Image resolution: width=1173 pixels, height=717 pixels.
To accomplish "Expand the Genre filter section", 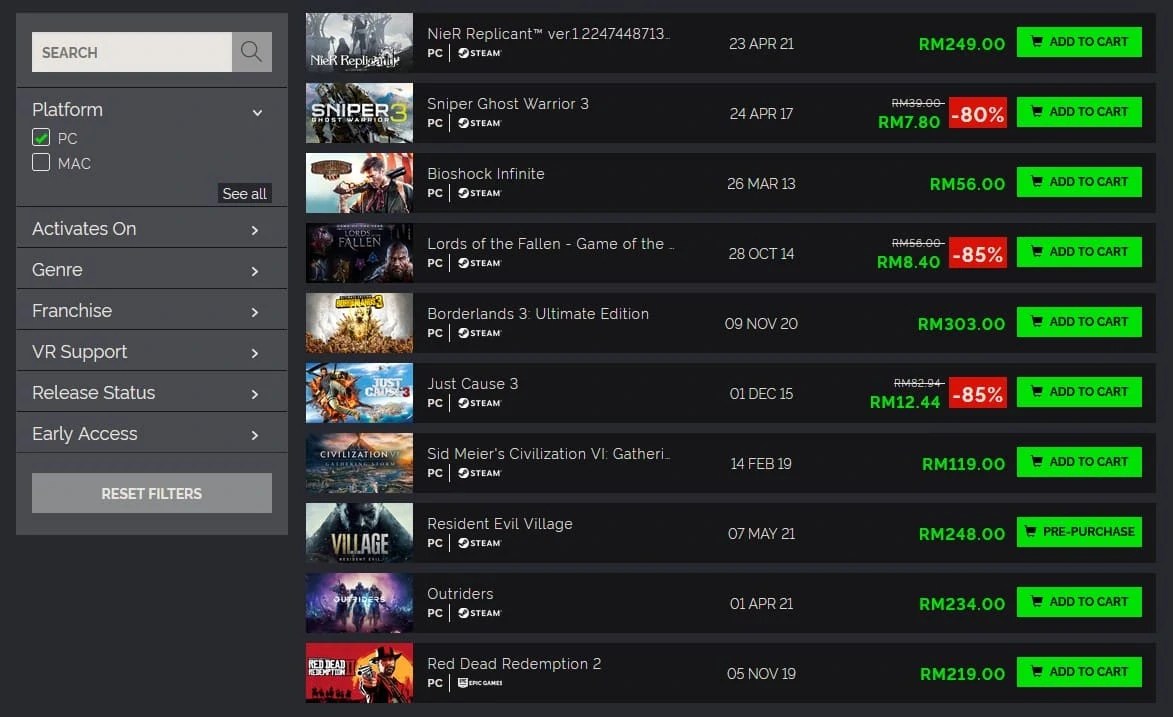I will click(152, 269).
